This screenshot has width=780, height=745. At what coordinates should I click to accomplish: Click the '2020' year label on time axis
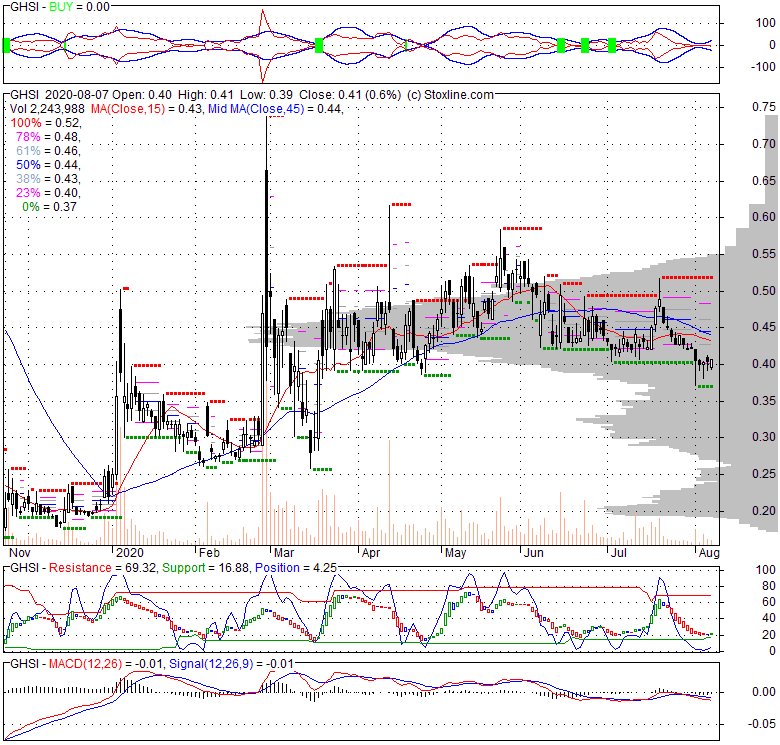129,553
